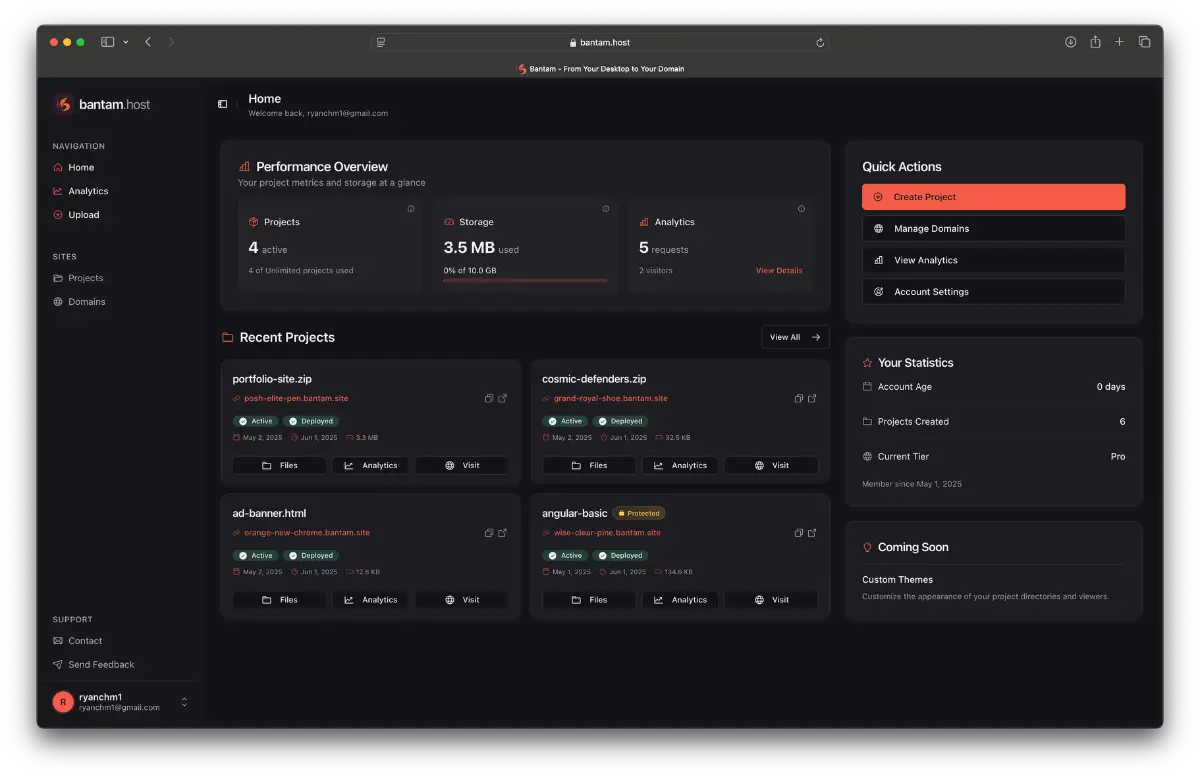Image resolution: width=1200 pixels, height=777 pixels.
Task: Click the storage usage progress bar
Action: 525,281
